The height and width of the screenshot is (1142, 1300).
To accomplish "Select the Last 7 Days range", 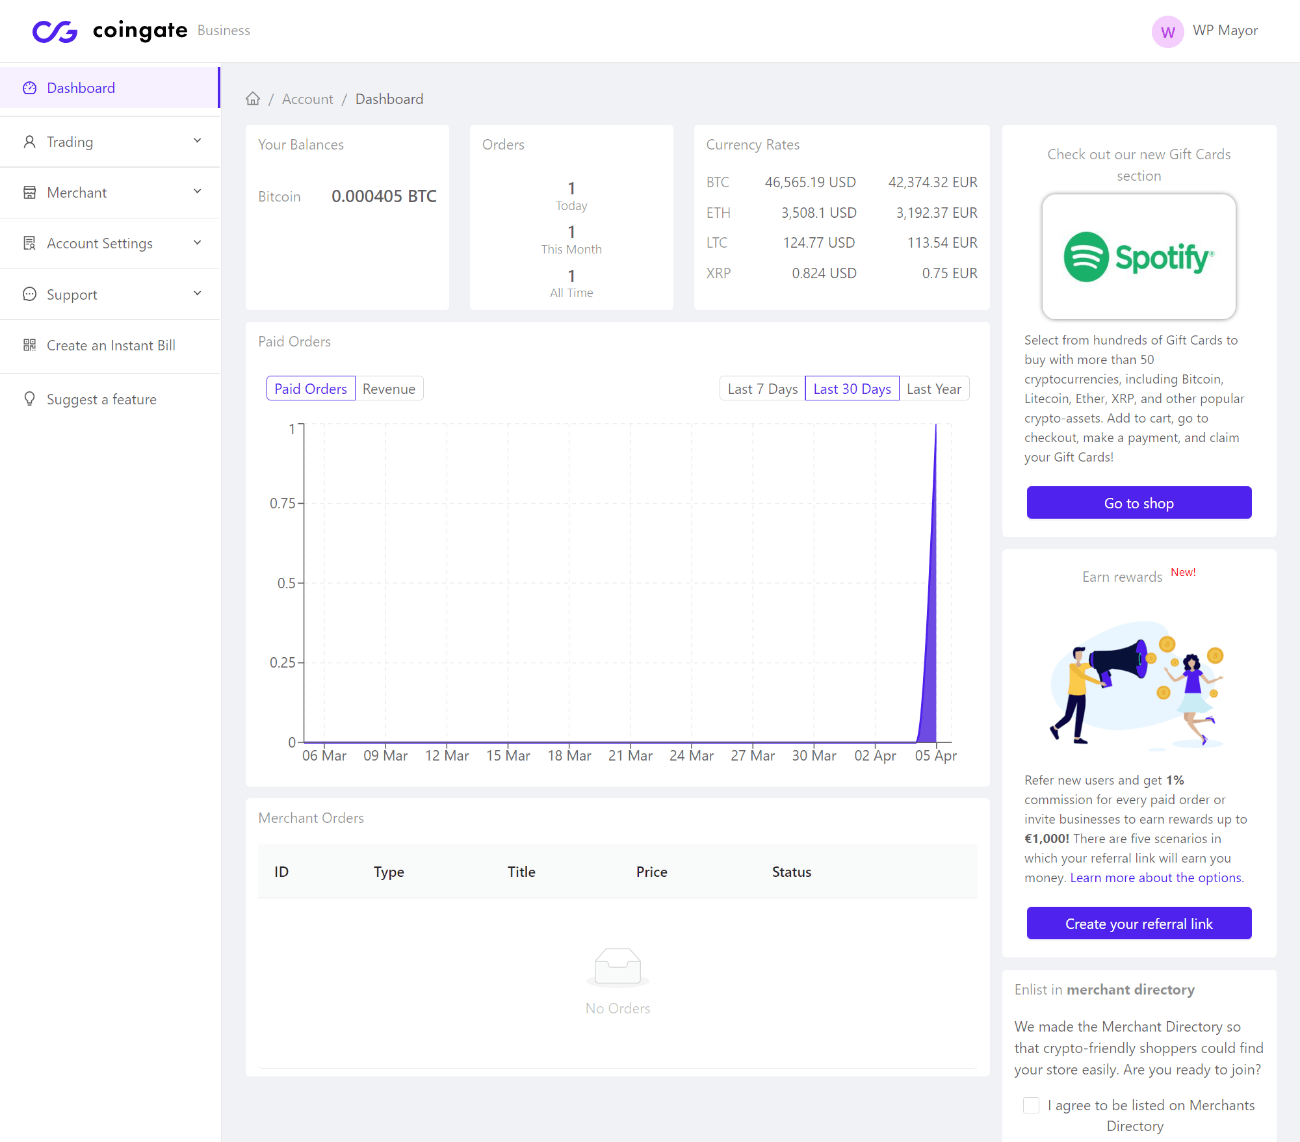I will tap(763, 389).
